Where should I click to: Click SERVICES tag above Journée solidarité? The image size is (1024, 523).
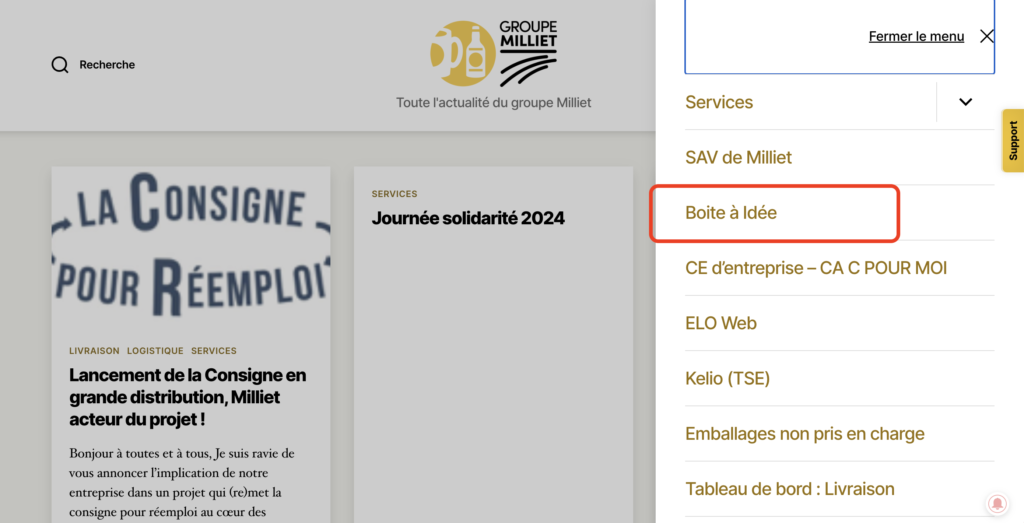pos(394,194)
